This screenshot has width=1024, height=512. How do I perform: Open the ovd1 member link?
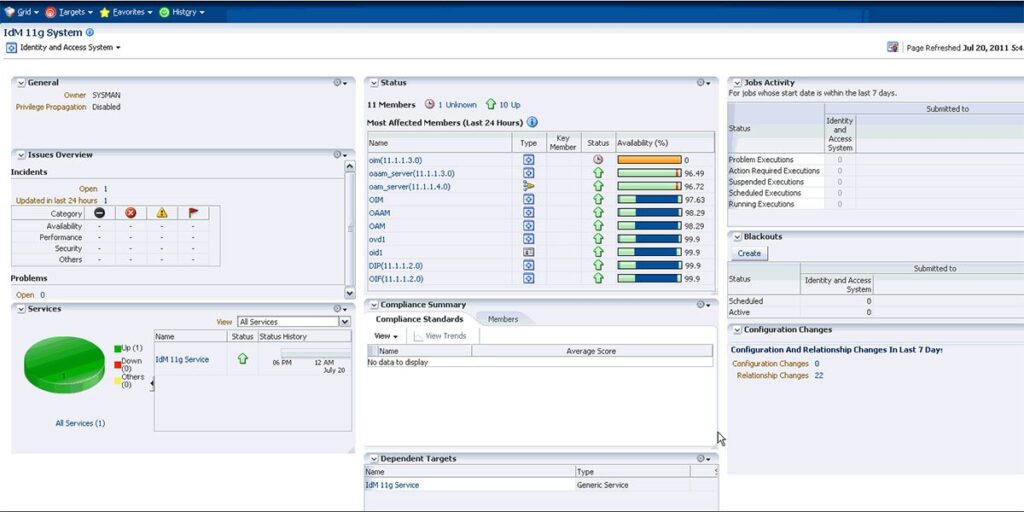(x=377, y=240)
